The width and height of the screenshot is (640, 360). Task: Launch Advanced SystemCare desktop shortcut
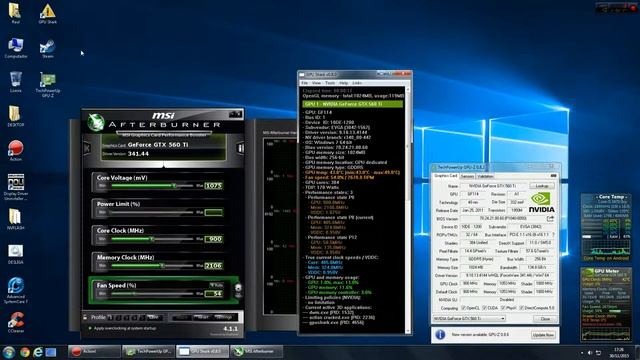coord(16,290)
